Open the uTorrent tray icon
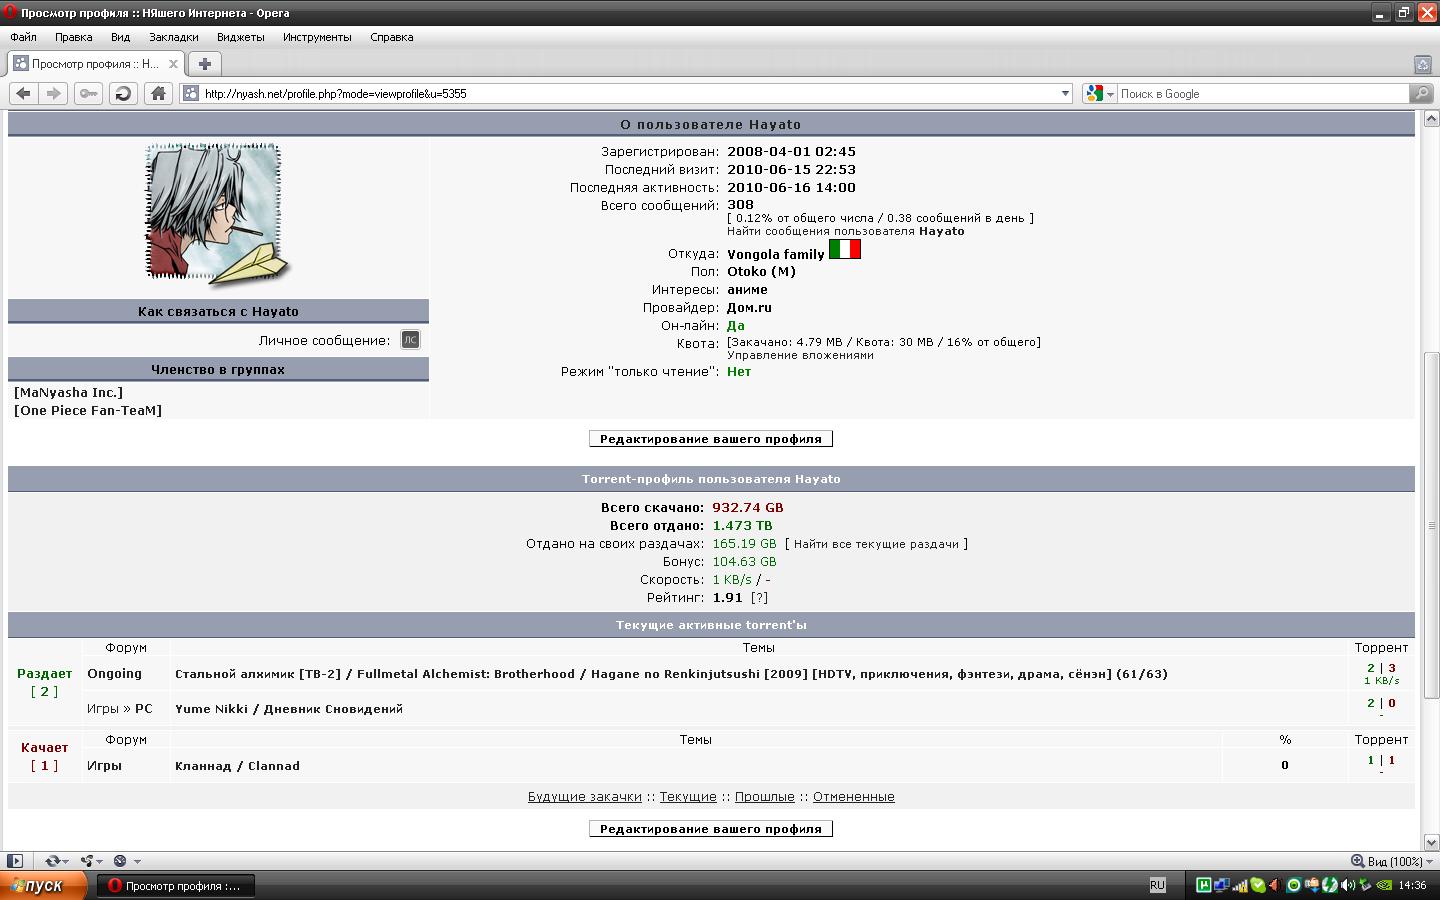The width and height of the screenshot is (1440, 900). [x=1204, y=885]
